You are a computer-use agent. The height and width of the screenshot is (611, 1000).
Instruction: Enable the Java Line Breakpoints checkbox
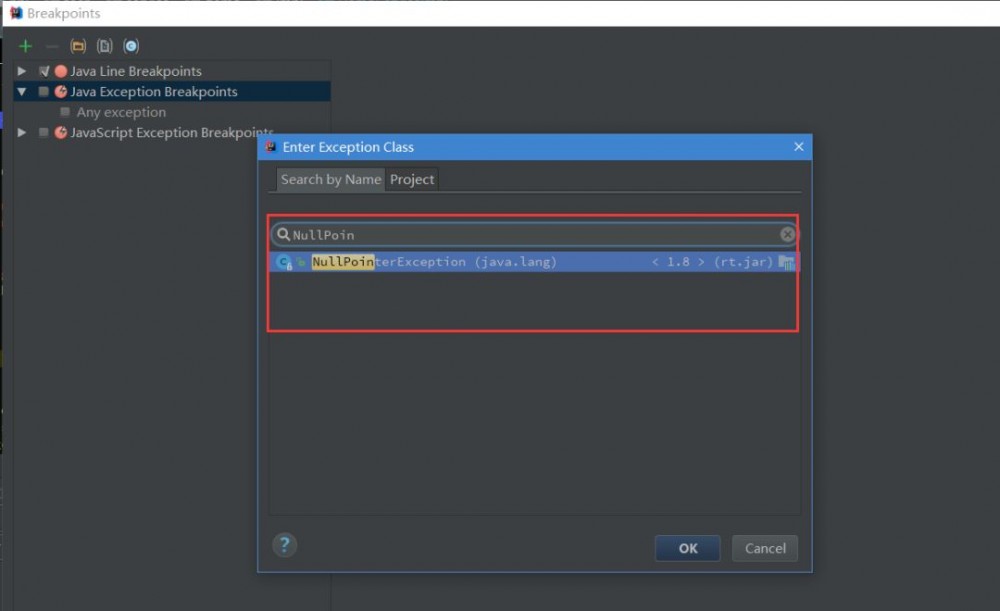coord(44,71)
